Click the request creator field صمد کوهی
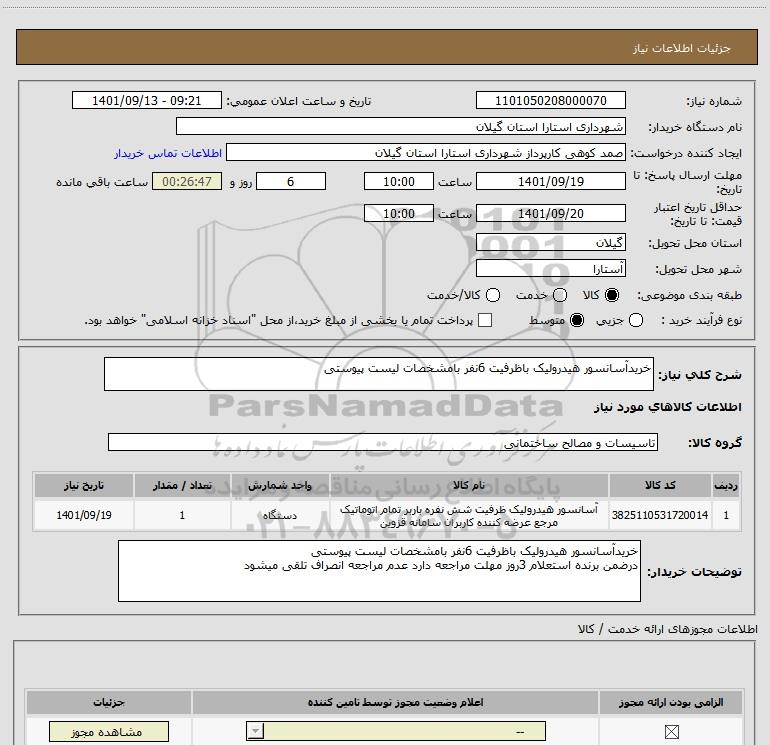Screen dimensions: 770x745 tap(426, 153)
